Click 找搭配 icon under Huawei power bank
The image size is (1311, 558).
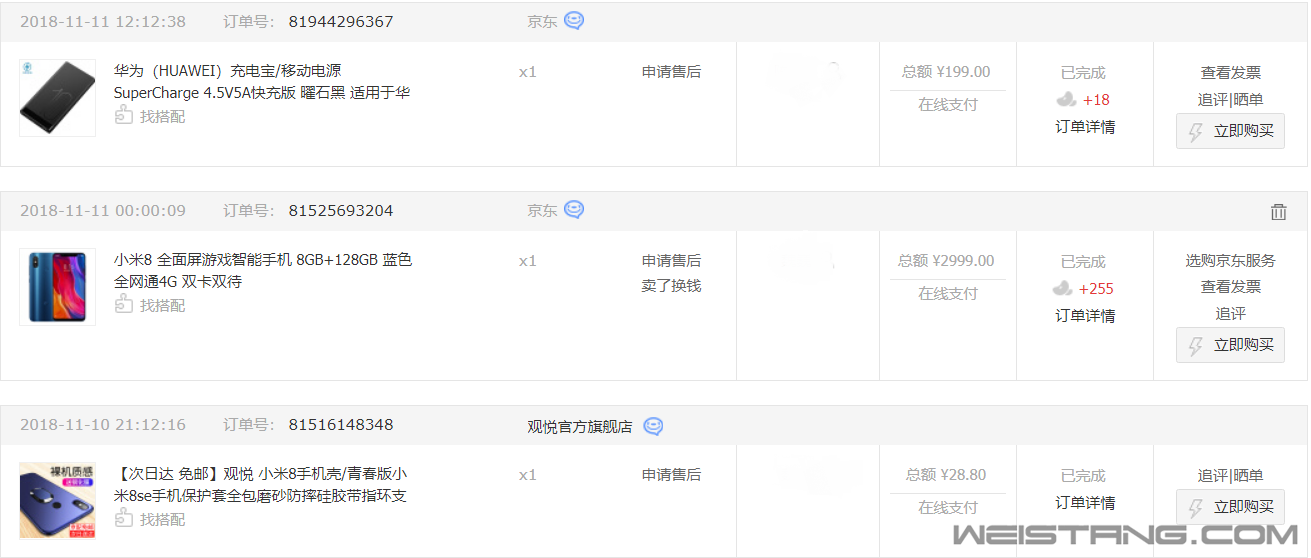[123, 116]
